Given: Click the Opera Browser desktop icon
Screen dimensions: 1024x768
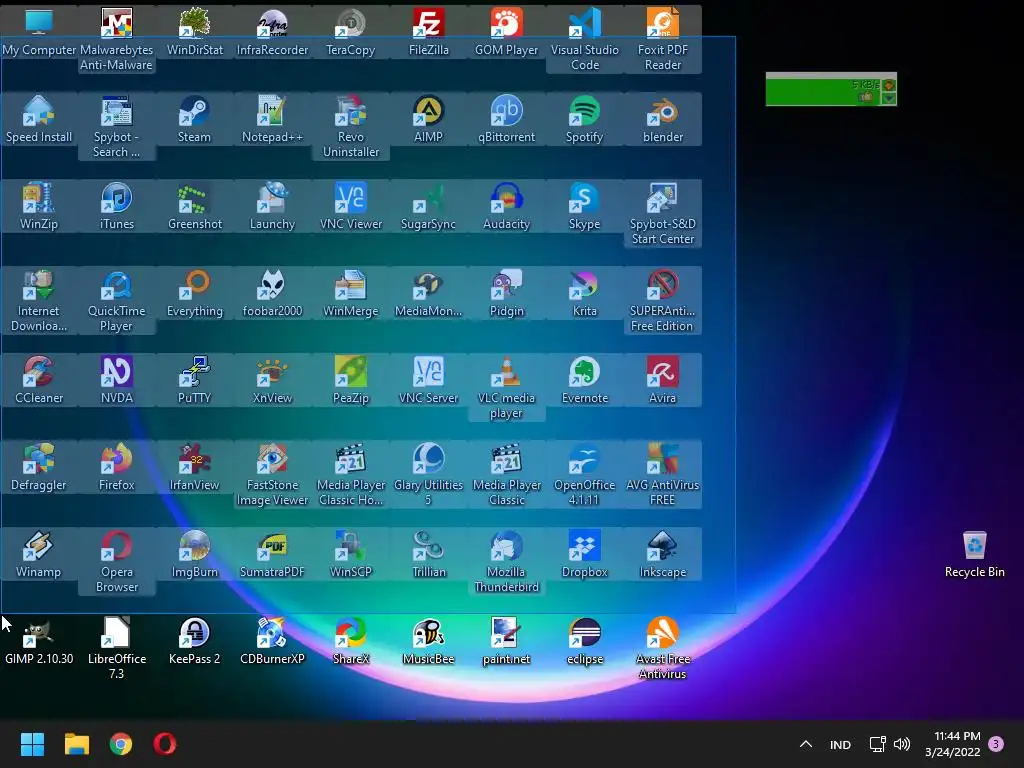Looking at the screenshot, I should (x=116, y=561).
